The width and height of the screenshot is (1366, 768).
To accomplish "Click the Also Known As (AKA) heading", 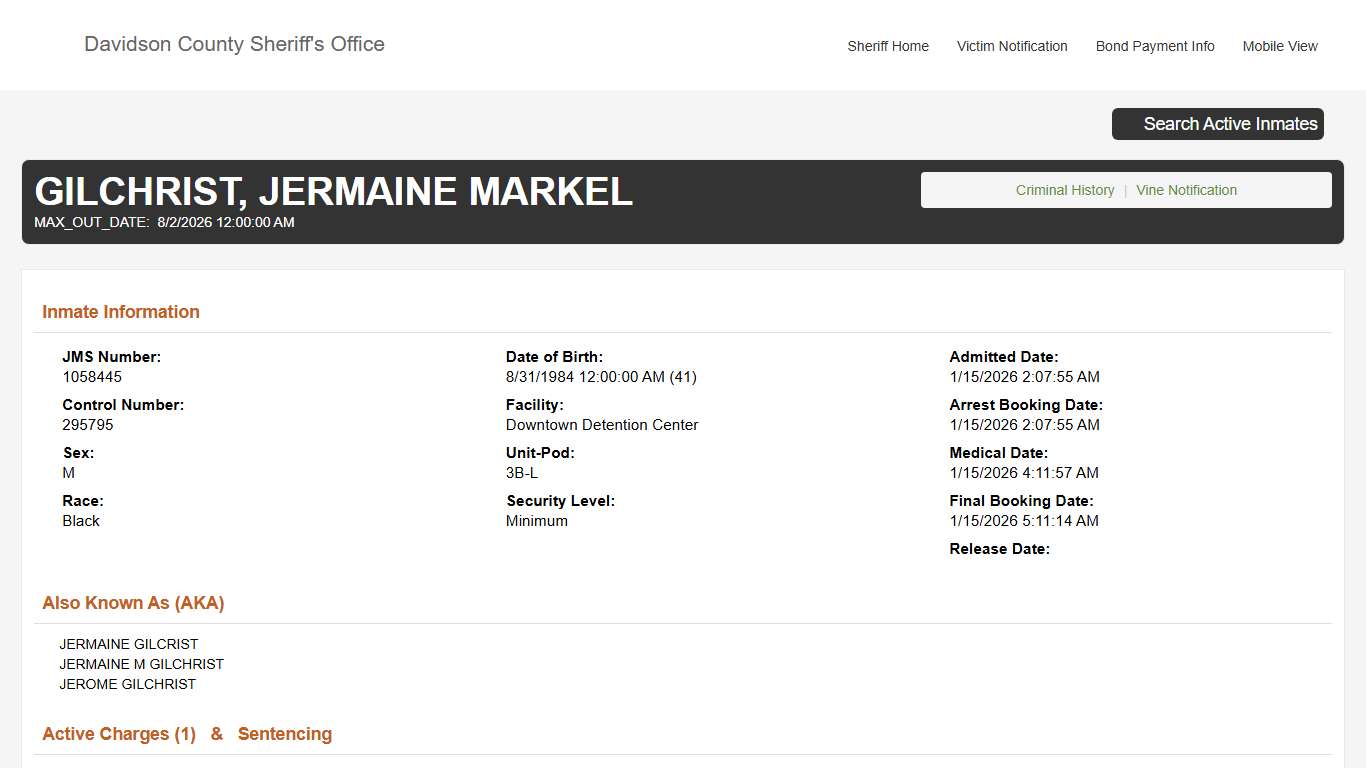I will click(x=133, y=602).
